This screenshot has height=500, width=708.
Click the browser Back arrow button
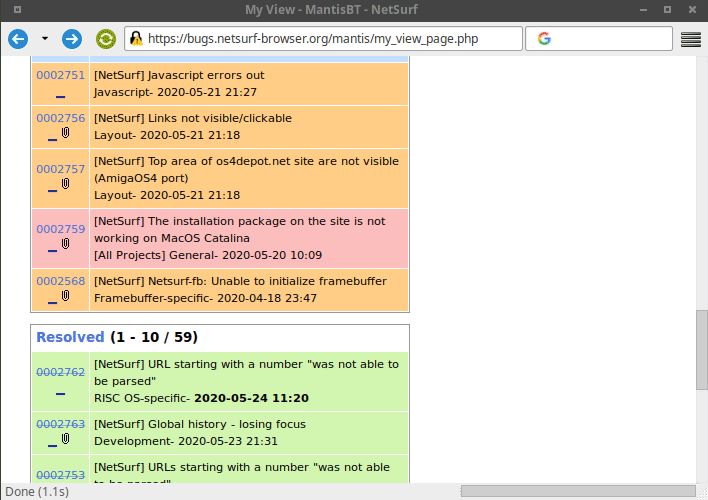(17, 39)
